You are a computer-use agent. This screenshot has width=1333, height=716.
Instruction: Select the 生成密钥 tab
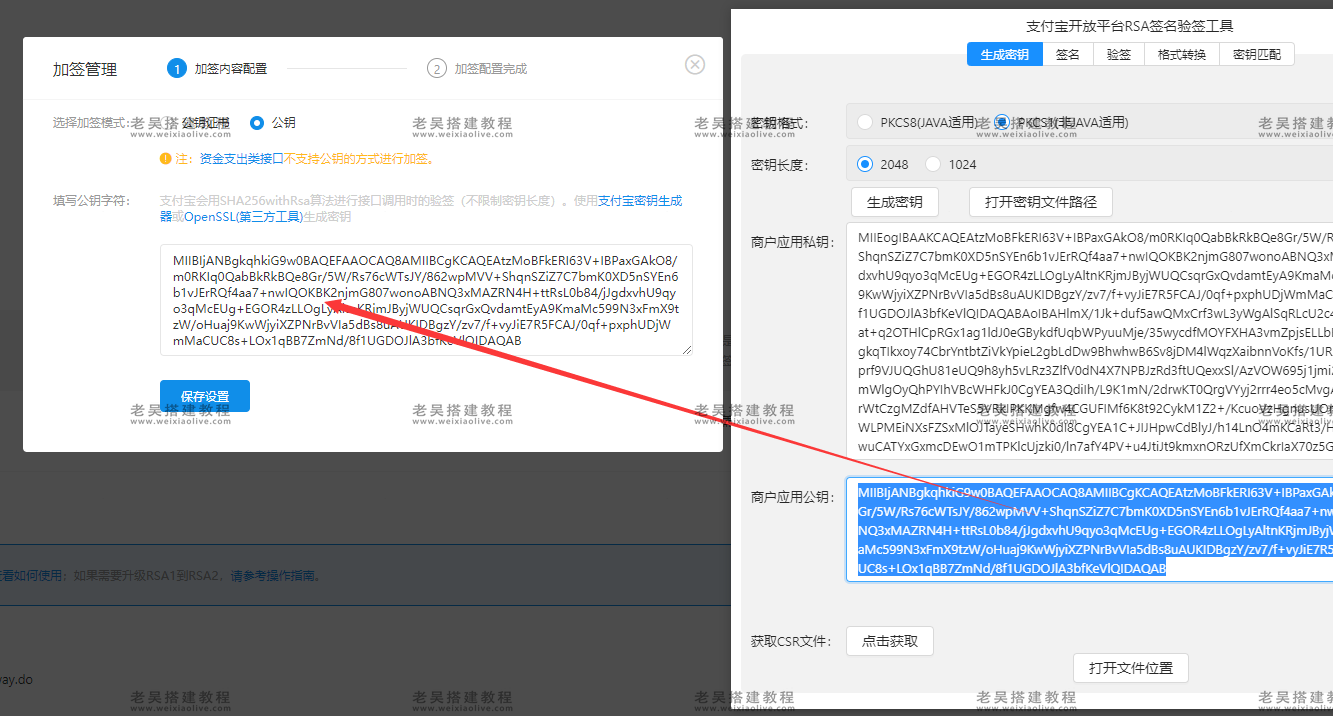click(x=1004, y=54)
